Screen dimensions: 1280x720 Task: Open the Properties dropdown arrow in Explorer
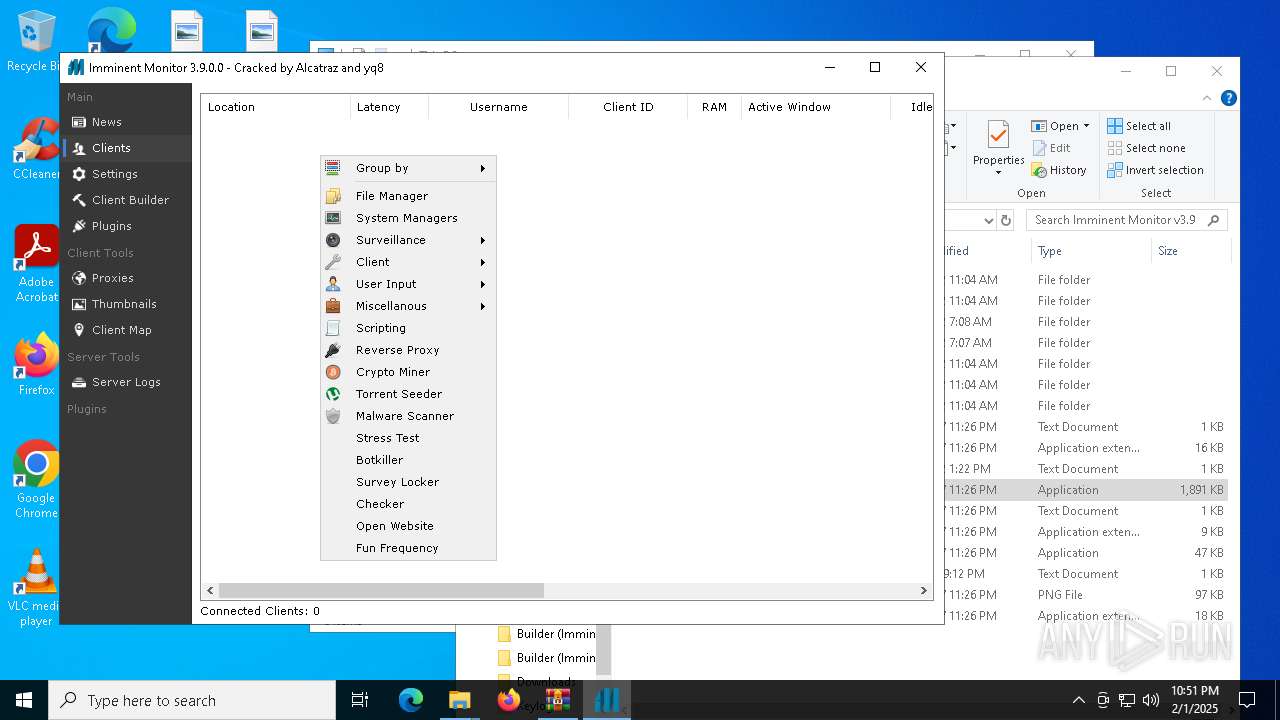click(x=998, y=173)
